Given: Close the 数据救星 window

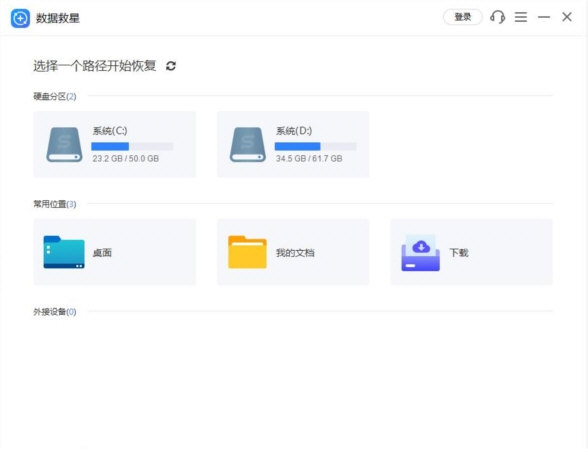Looking at the screenshot, I should coord(567,17).
